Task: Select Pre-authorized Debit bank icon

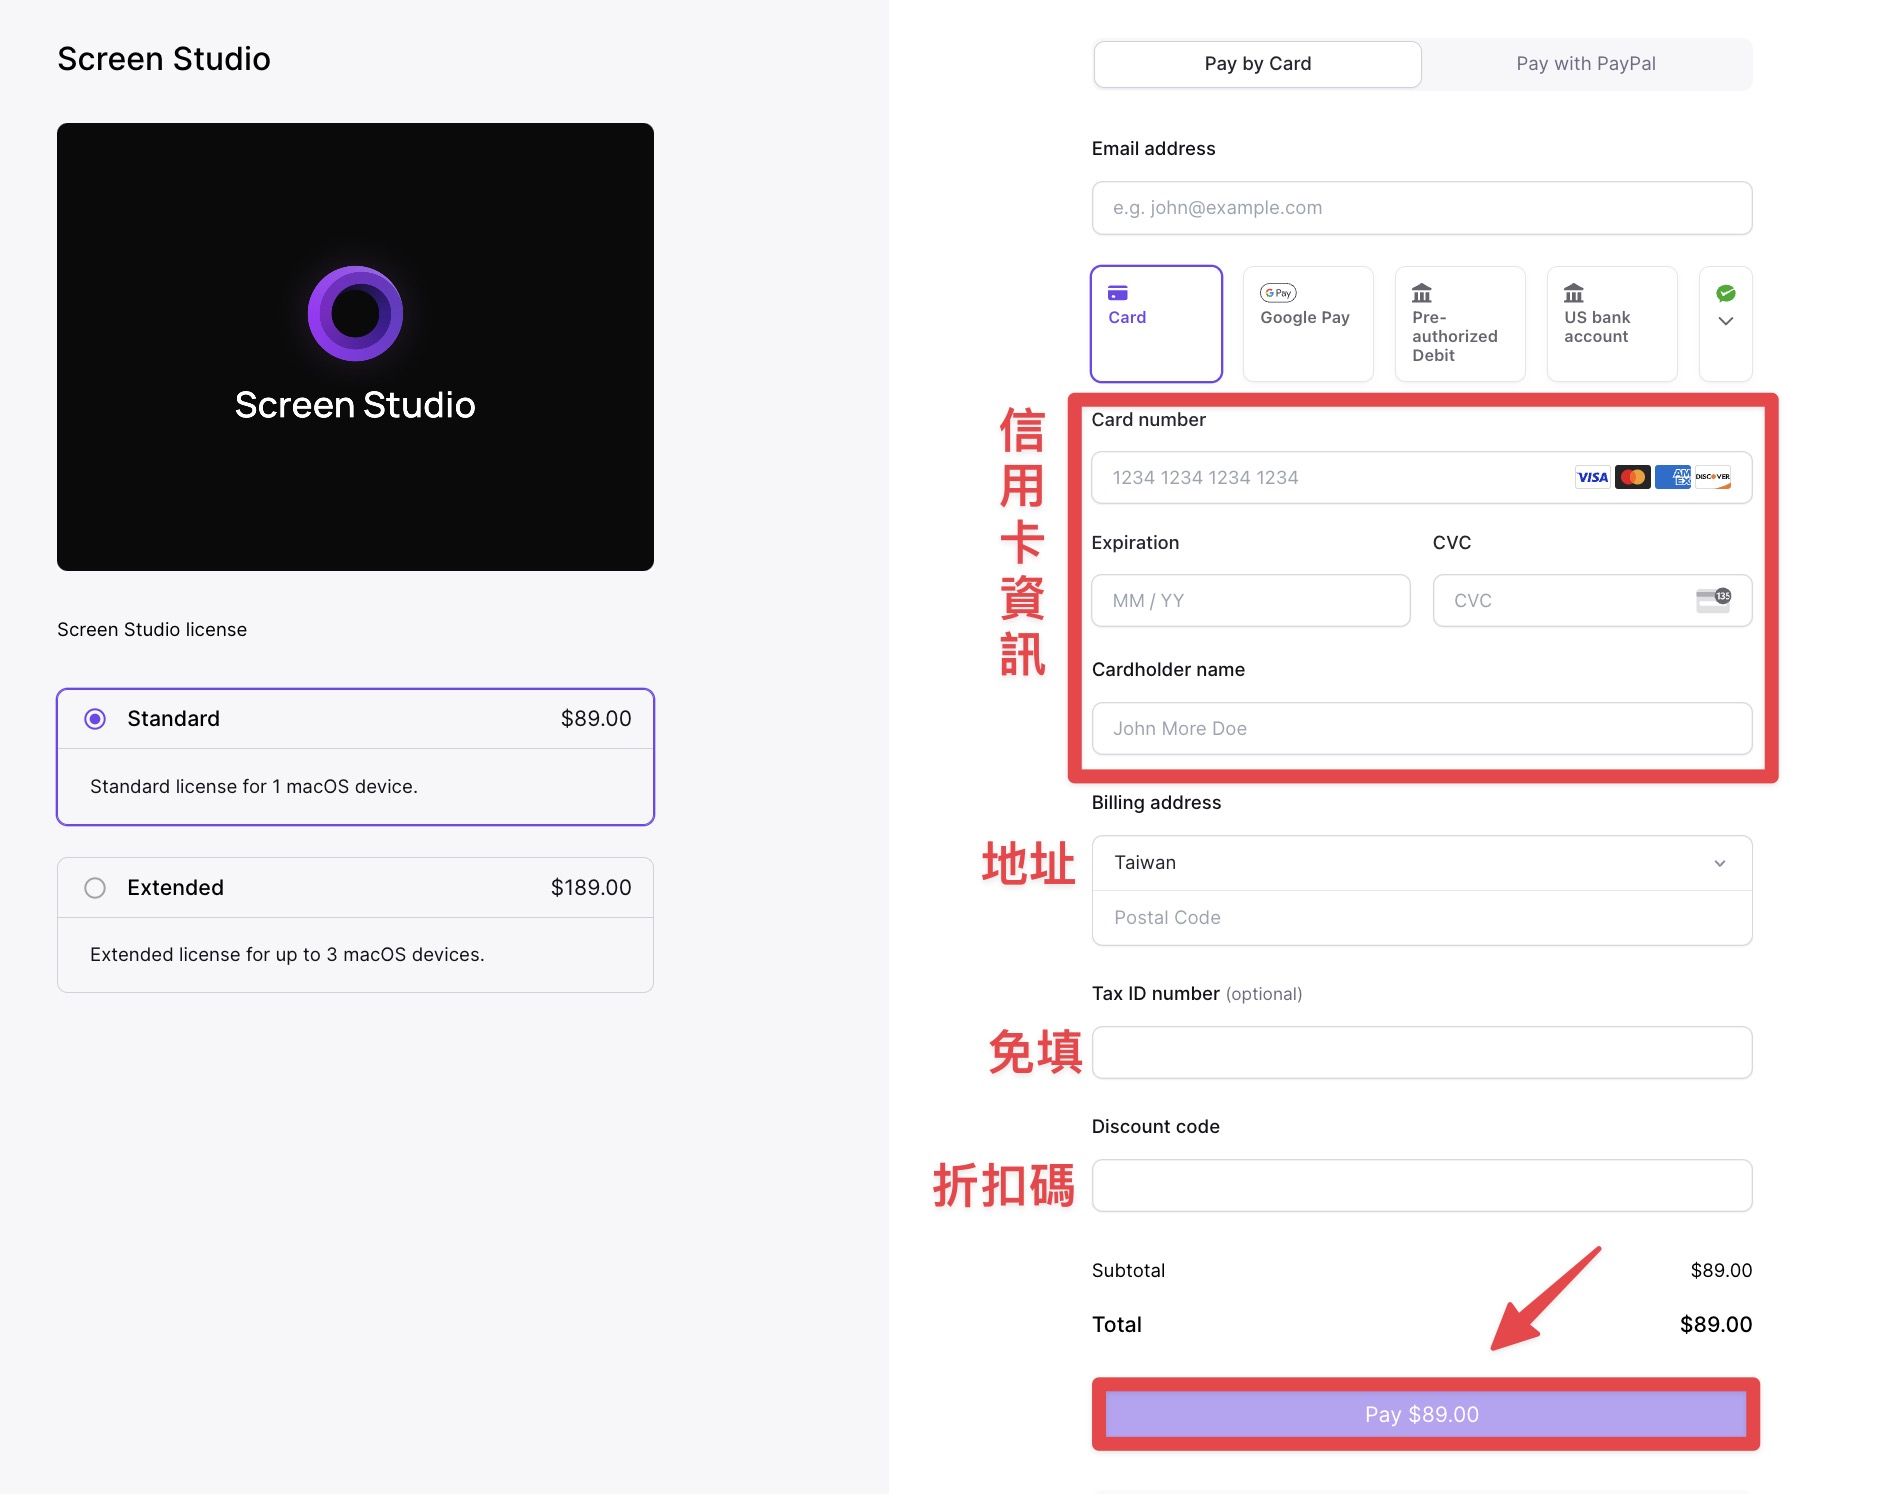Action: 1421,293
